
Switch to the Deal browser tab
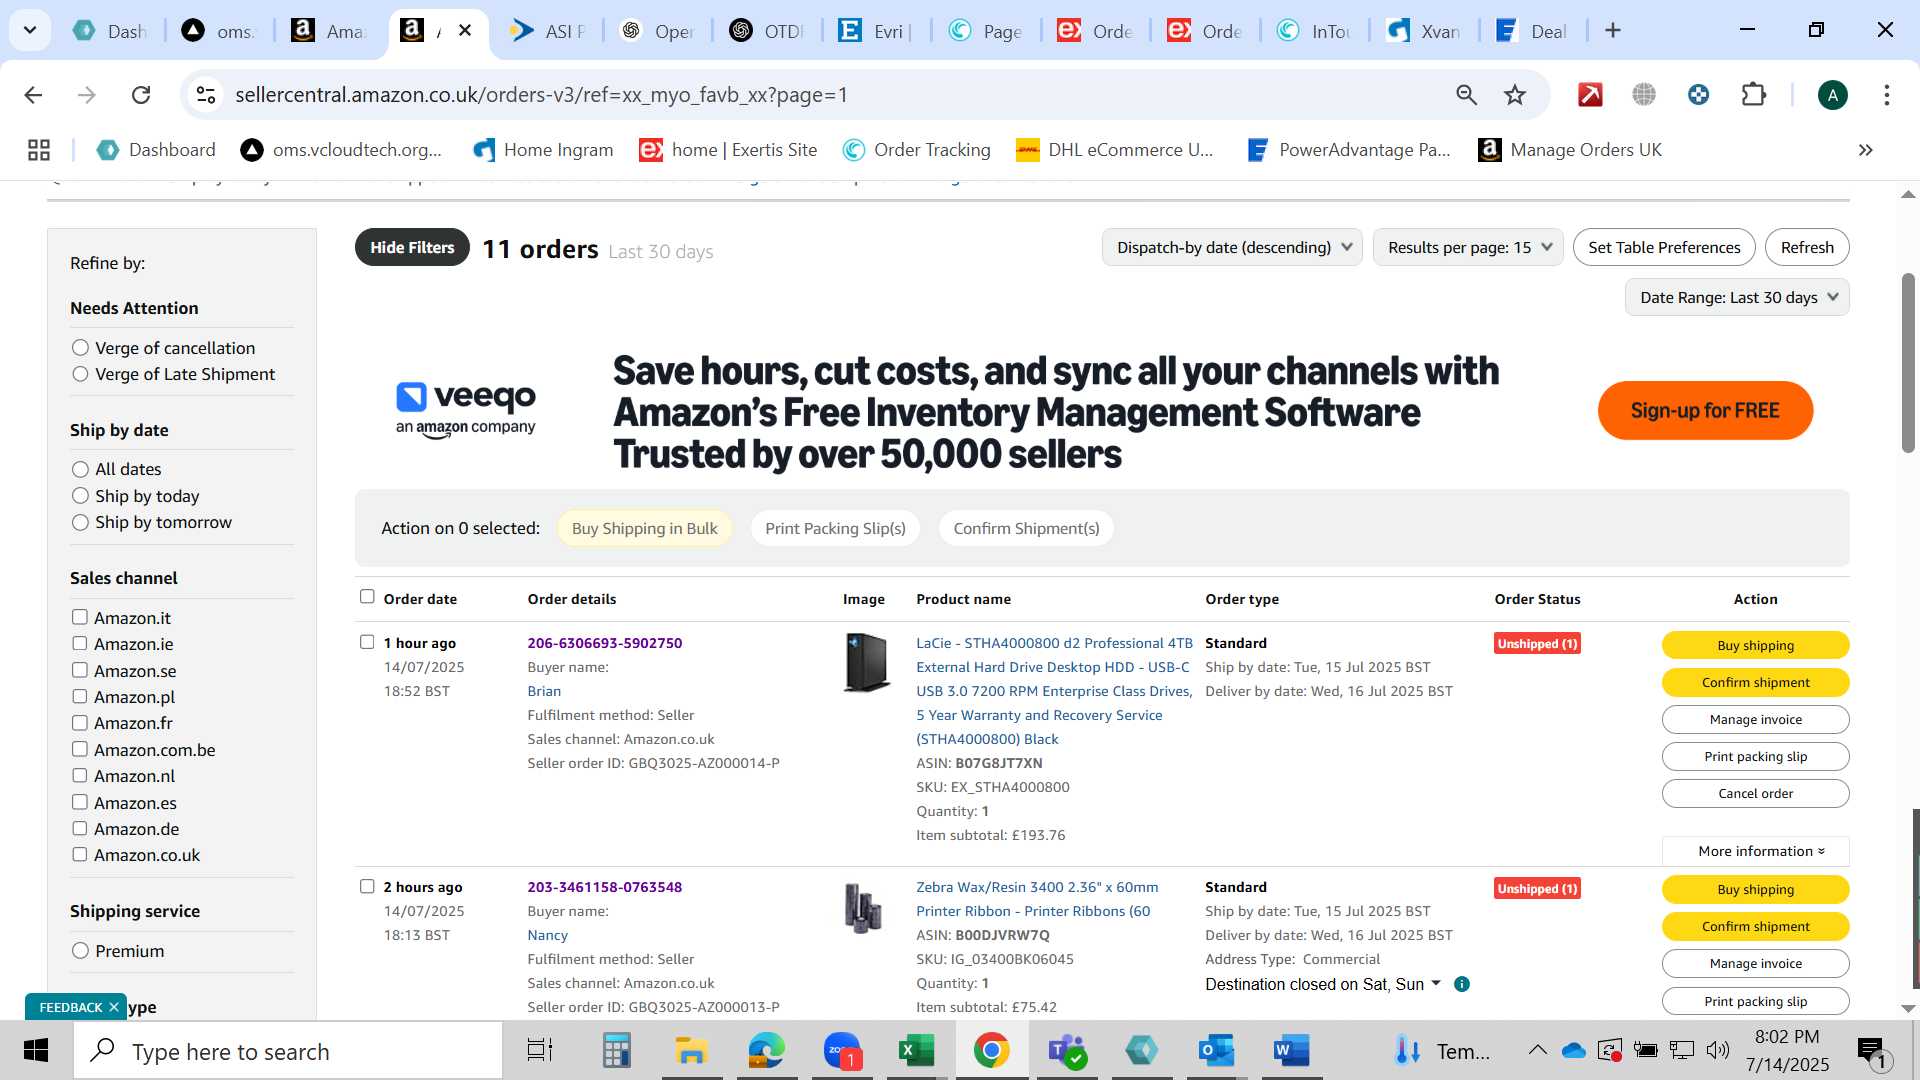click(x=1534, y=31)
